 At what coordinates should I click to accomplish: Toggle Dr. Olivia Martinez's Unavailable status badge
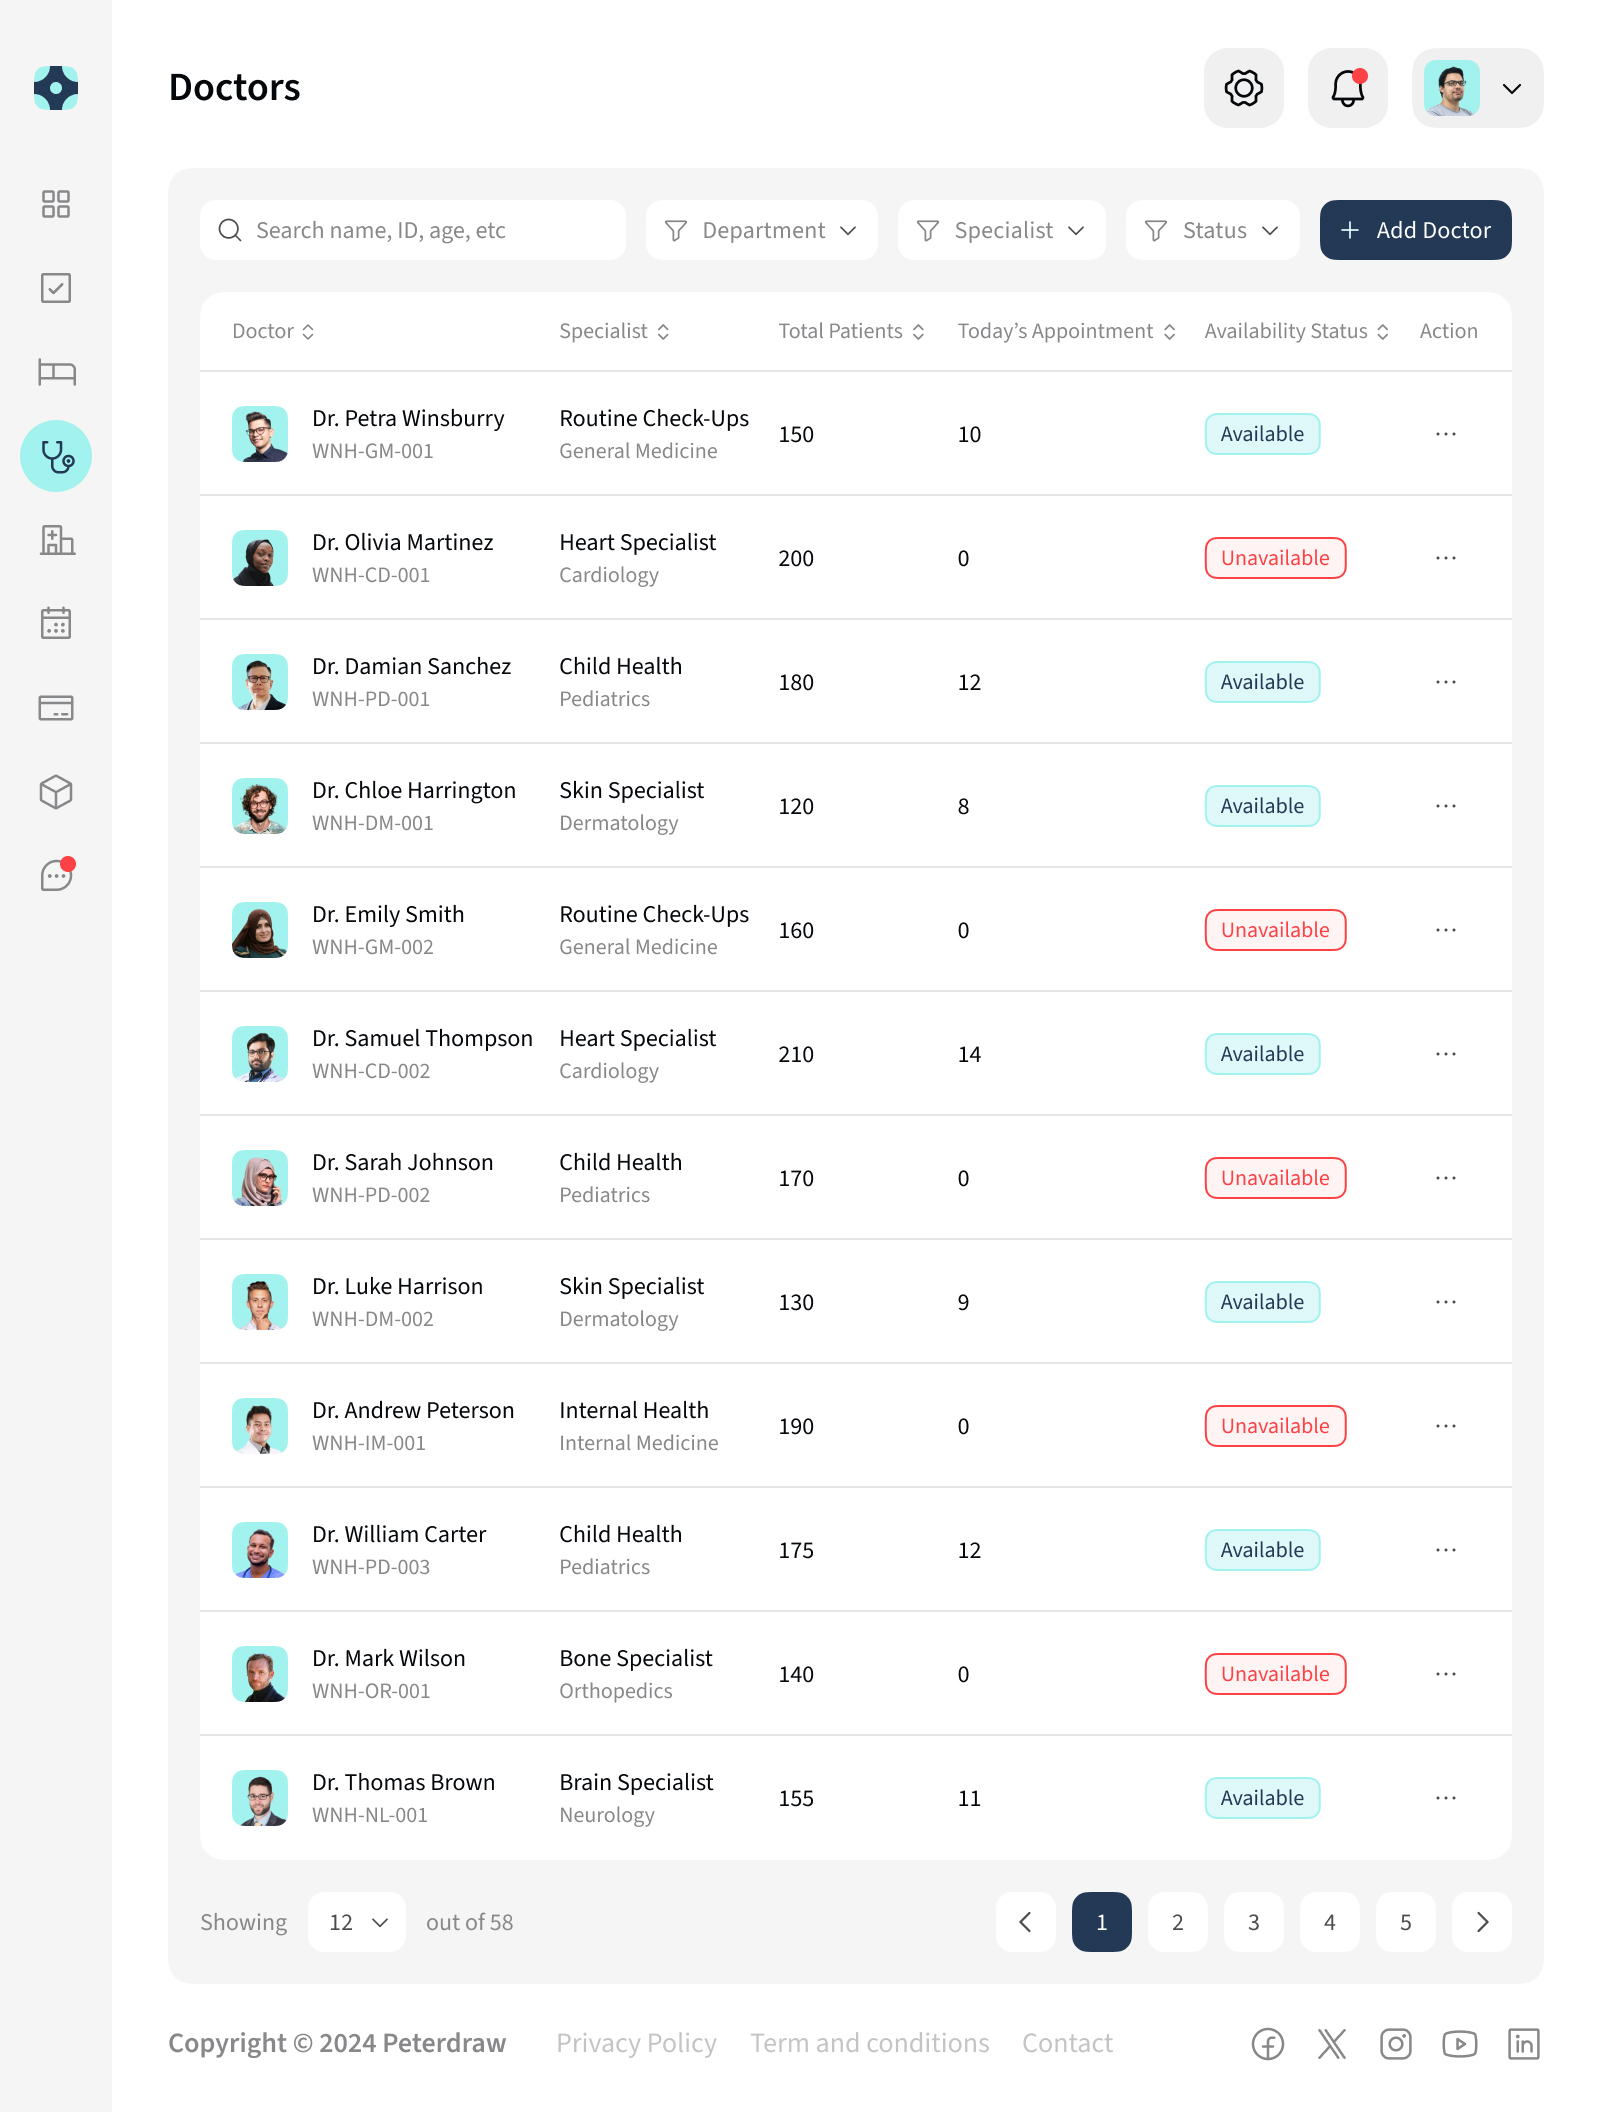coord(1275,558)
